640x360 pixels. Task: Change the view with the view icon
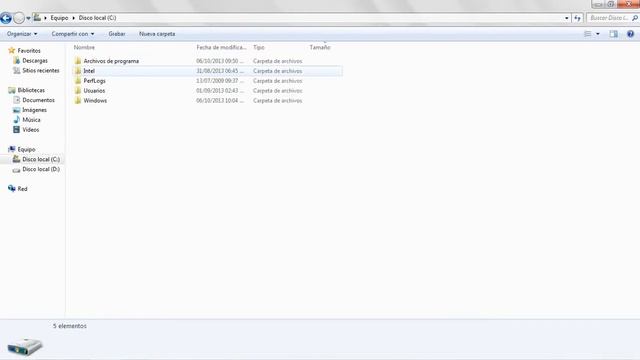click(x=588, y=34)
